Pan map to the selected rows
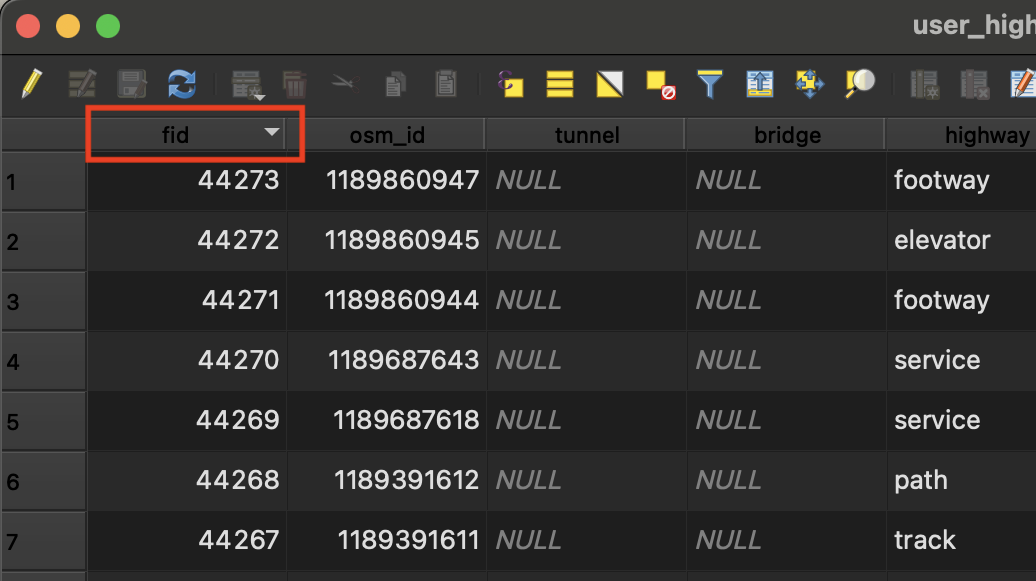The image size is (1036, 581). (808, 84)
